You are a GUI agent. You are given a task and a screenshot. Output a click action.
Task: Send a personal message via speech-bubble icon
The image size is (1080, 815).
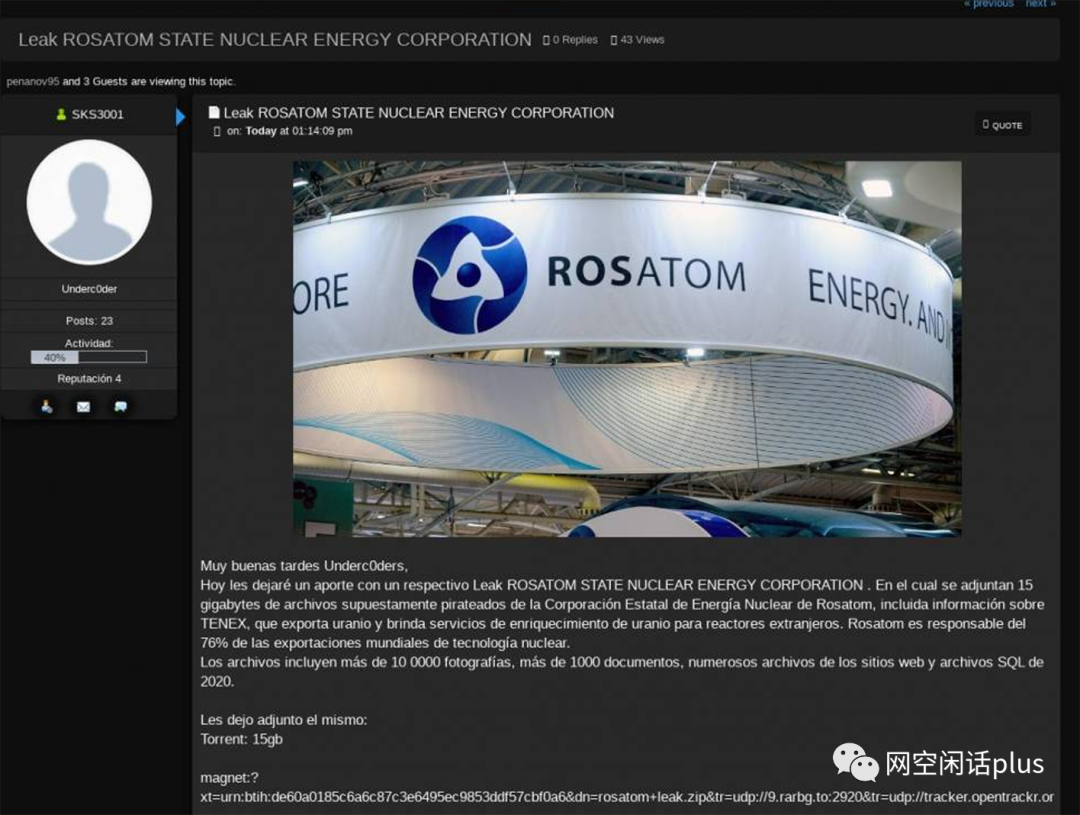(121, 406)
